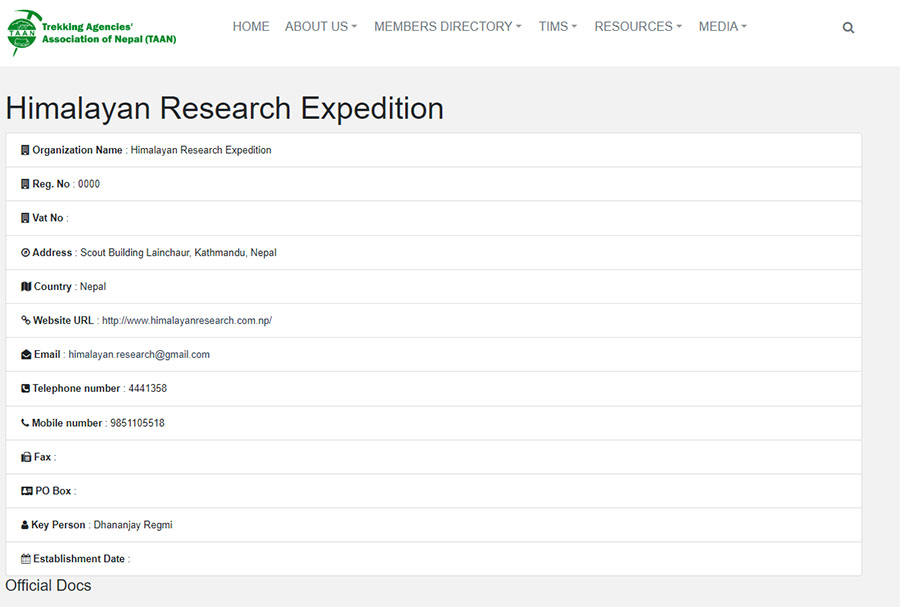The height and width of the screenshot is (607, 900).
Task: Click the building icon beside Reg. No
Action: click(25, 184)
